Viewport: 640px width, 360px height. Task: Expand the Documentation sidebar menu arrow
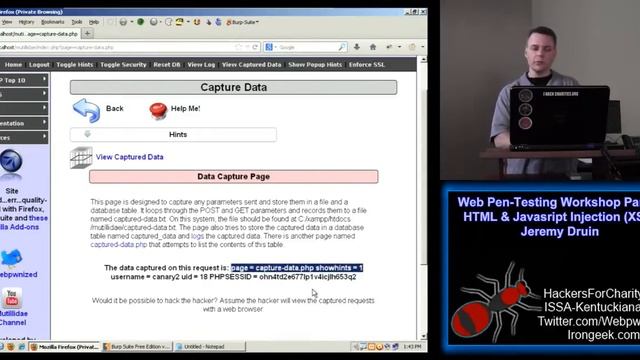pyautogui.click(x=44, y=122)
